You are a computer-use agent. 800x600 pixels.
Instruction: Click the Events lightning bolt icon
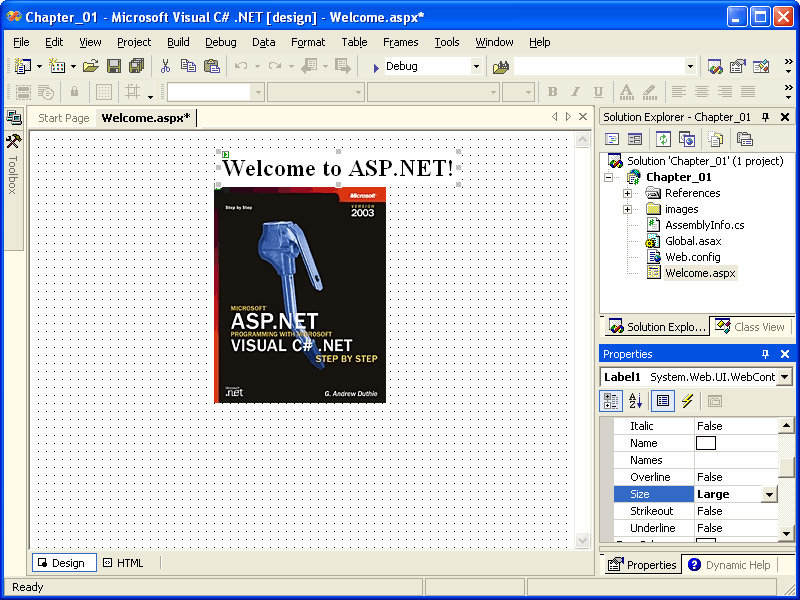coord(687,401)
